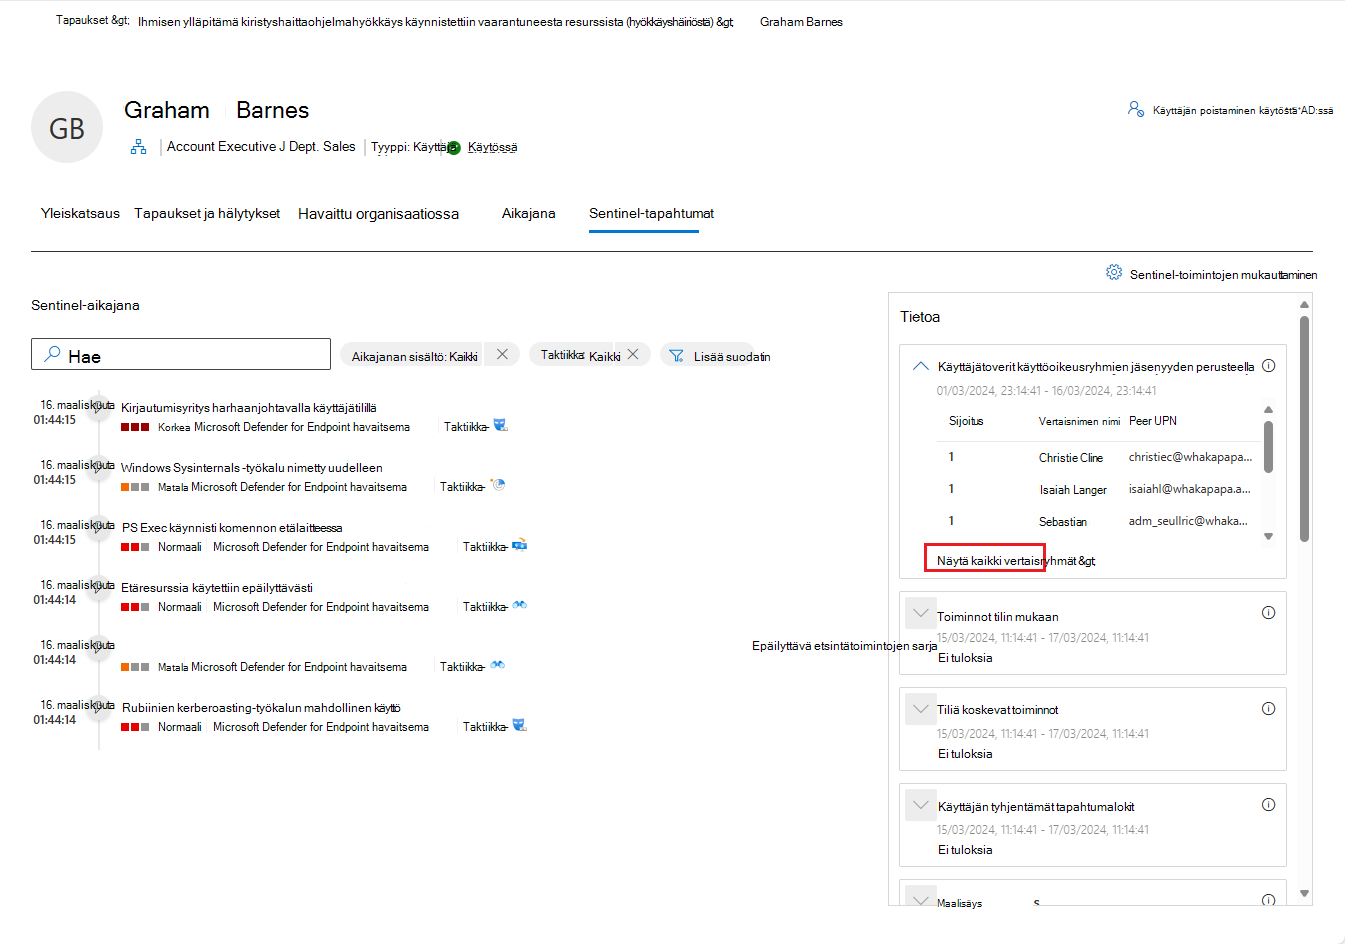Open info icon for Käyttäjän tyhjentämät tapahtumalokit
Screen dimensions: 1345x944
pos(1268,805)
